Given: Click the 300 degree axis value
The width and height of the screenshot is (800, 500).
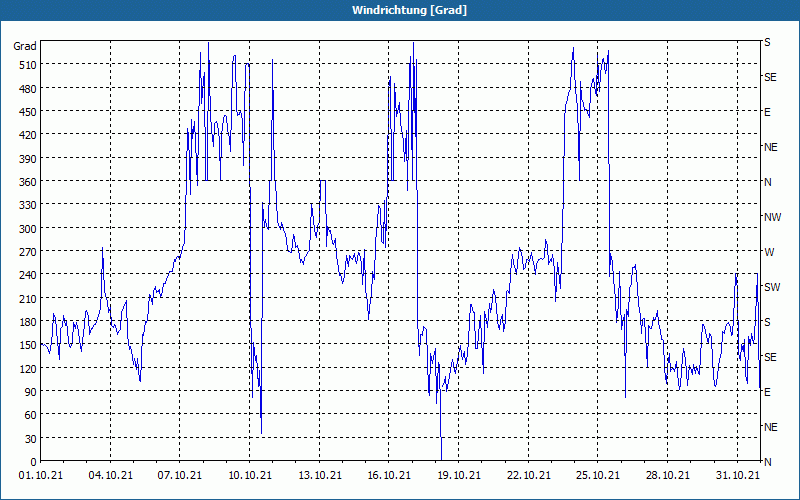Looking at the screenshot, I should point(28,229).
